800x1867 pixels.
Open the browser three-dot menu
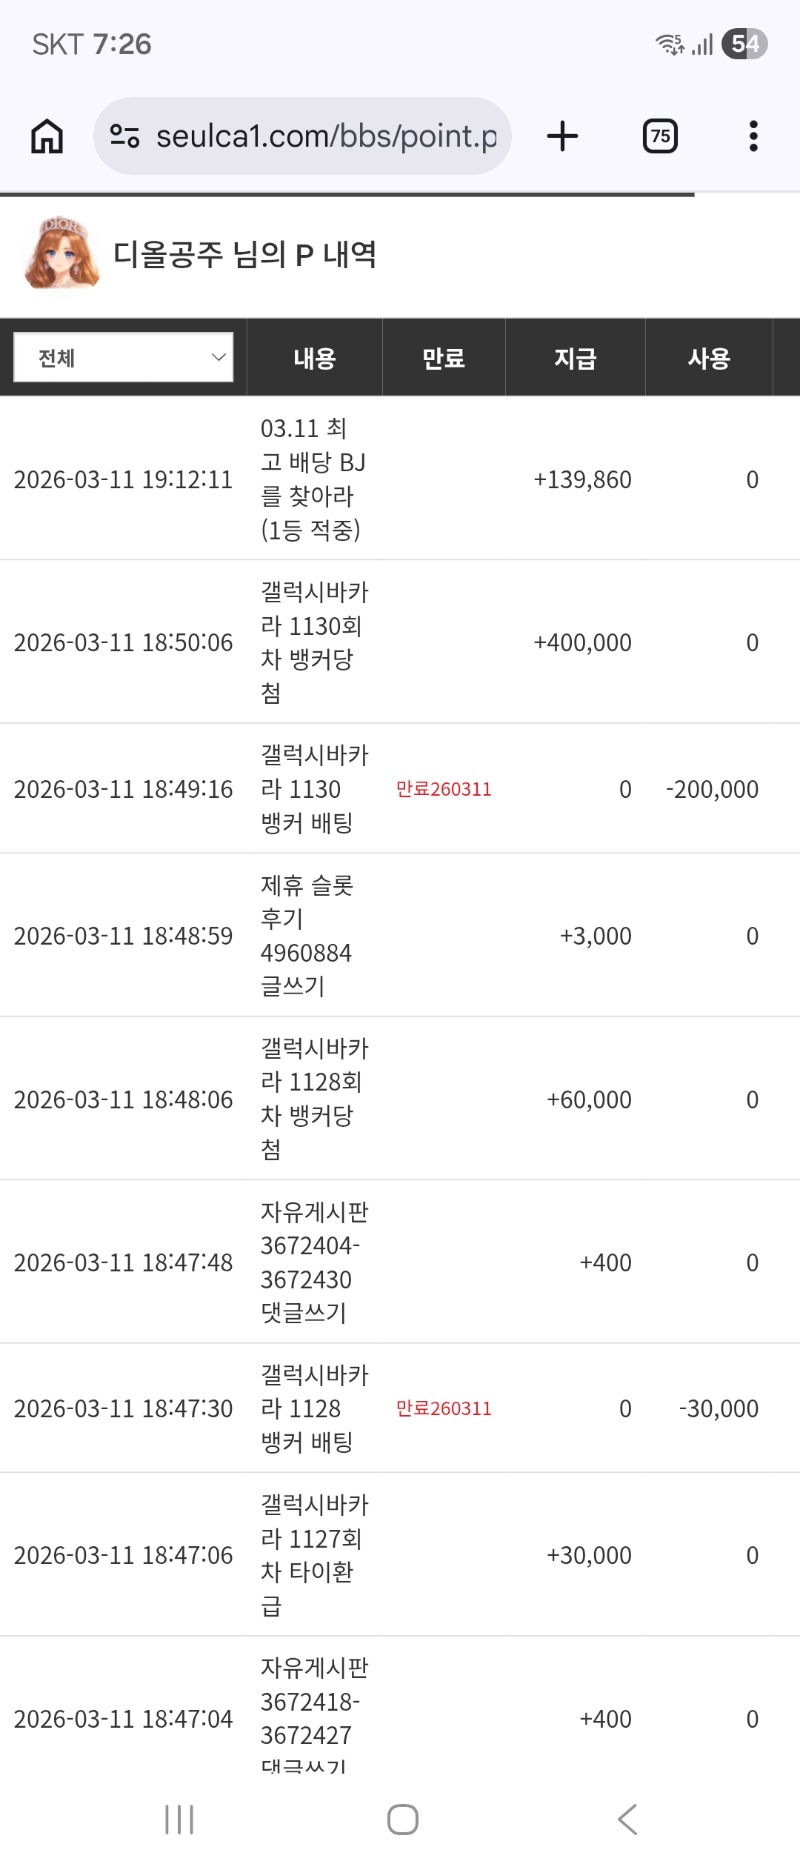click(753, 136)
